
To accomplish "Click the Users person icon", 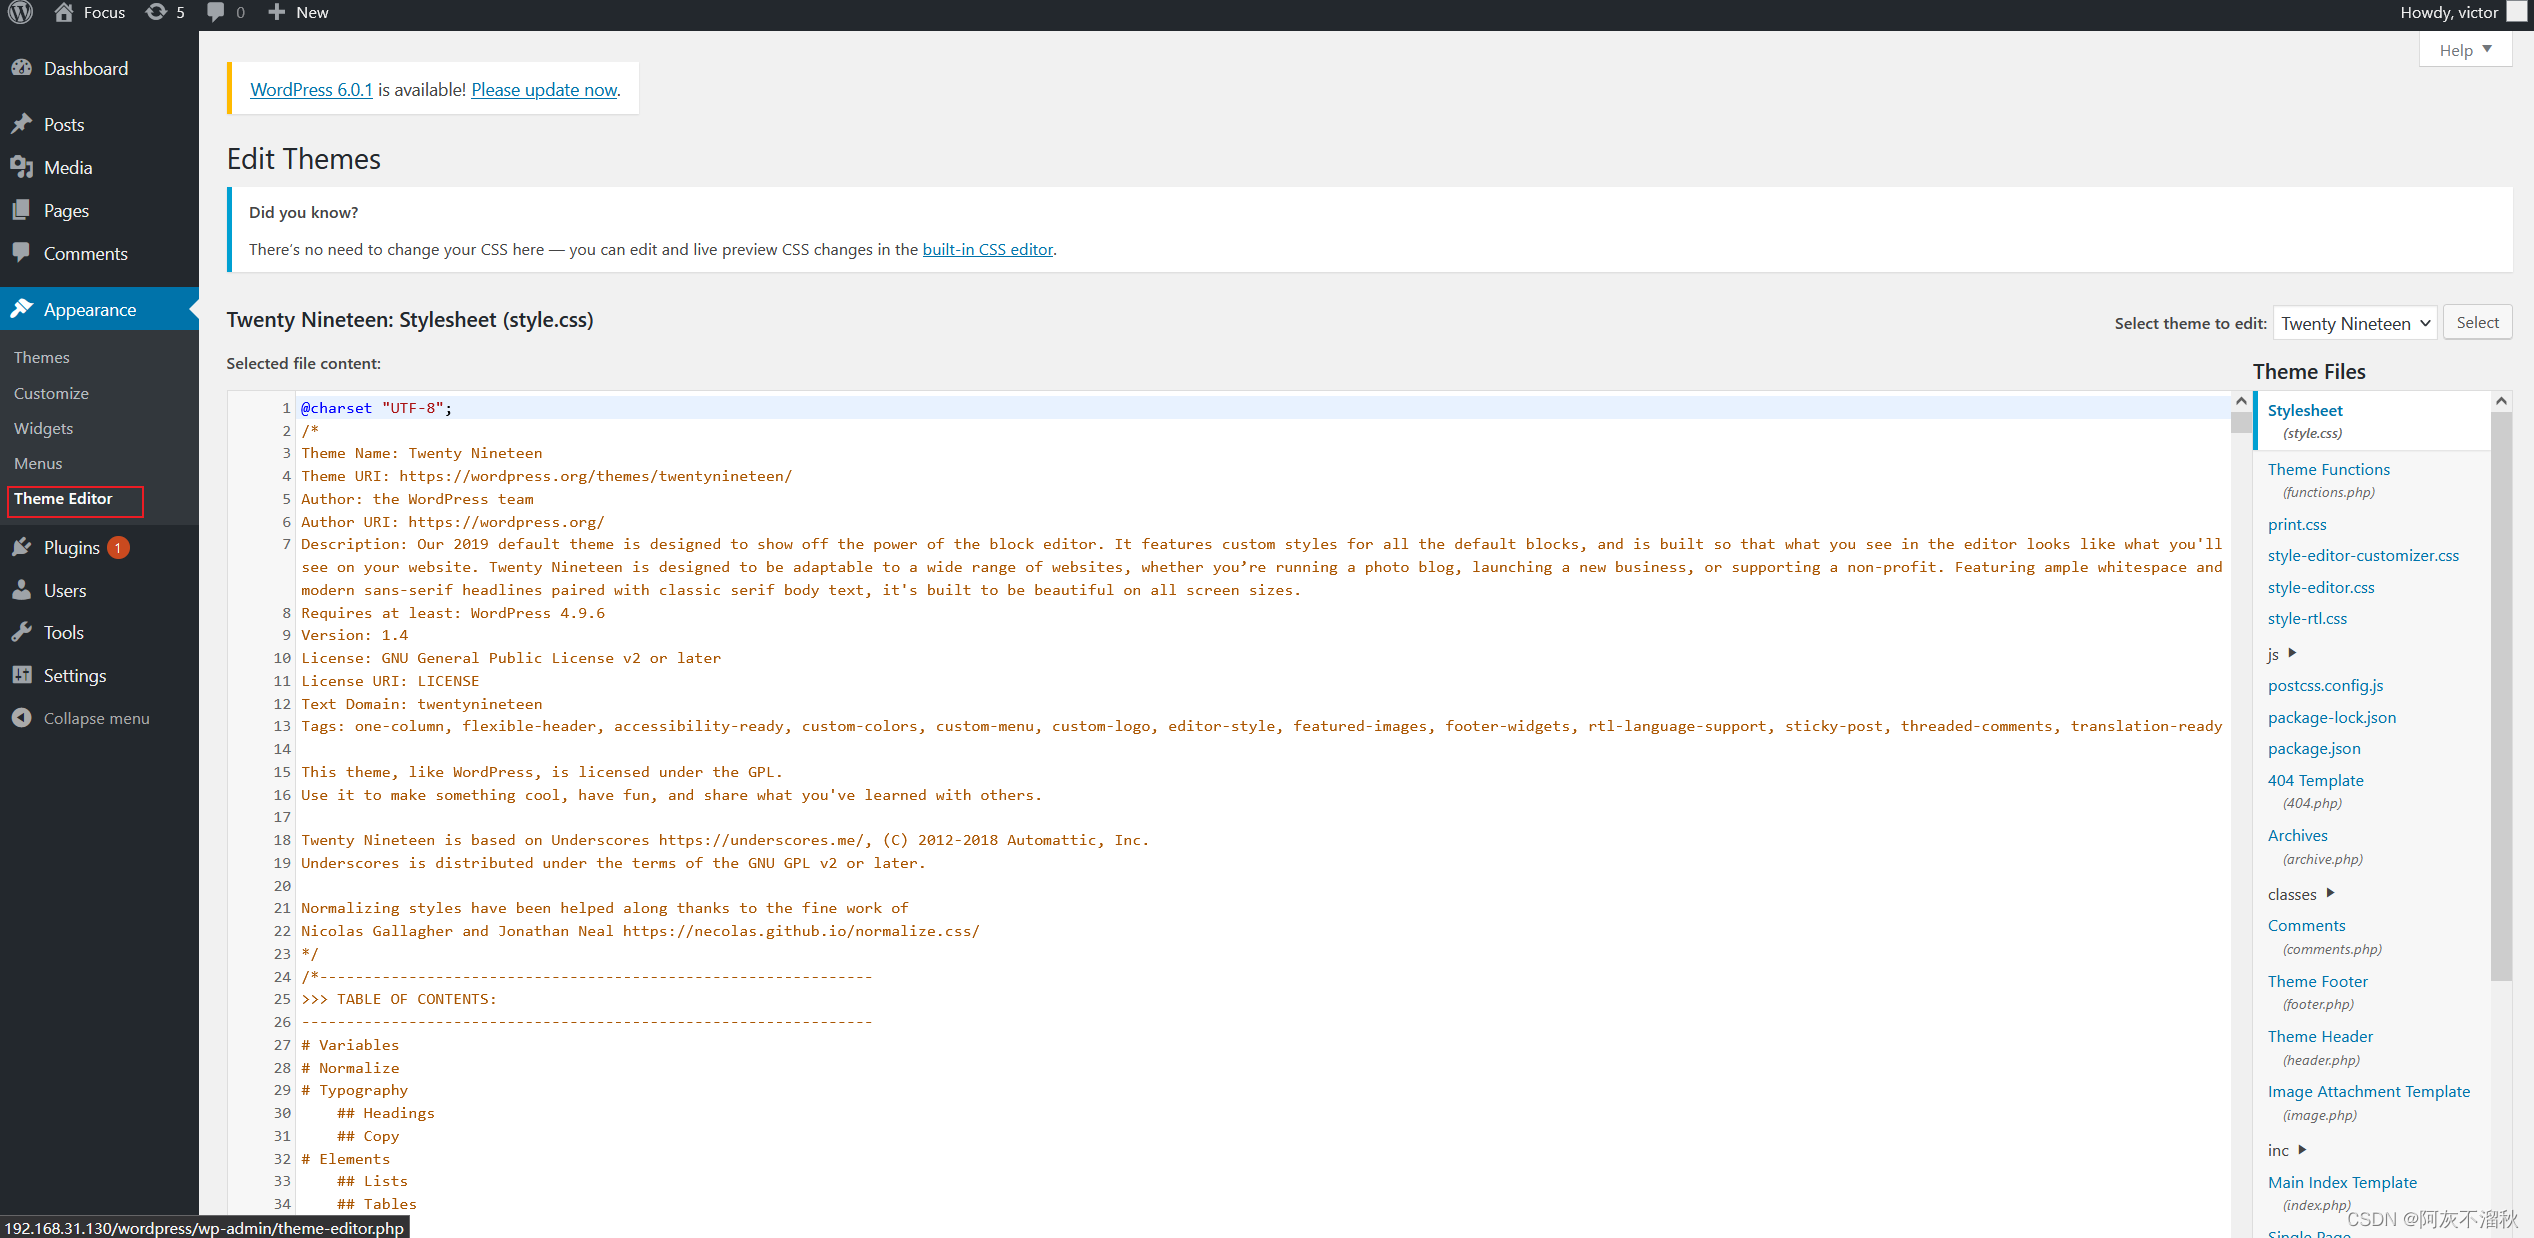I will (x=22, y=590).
